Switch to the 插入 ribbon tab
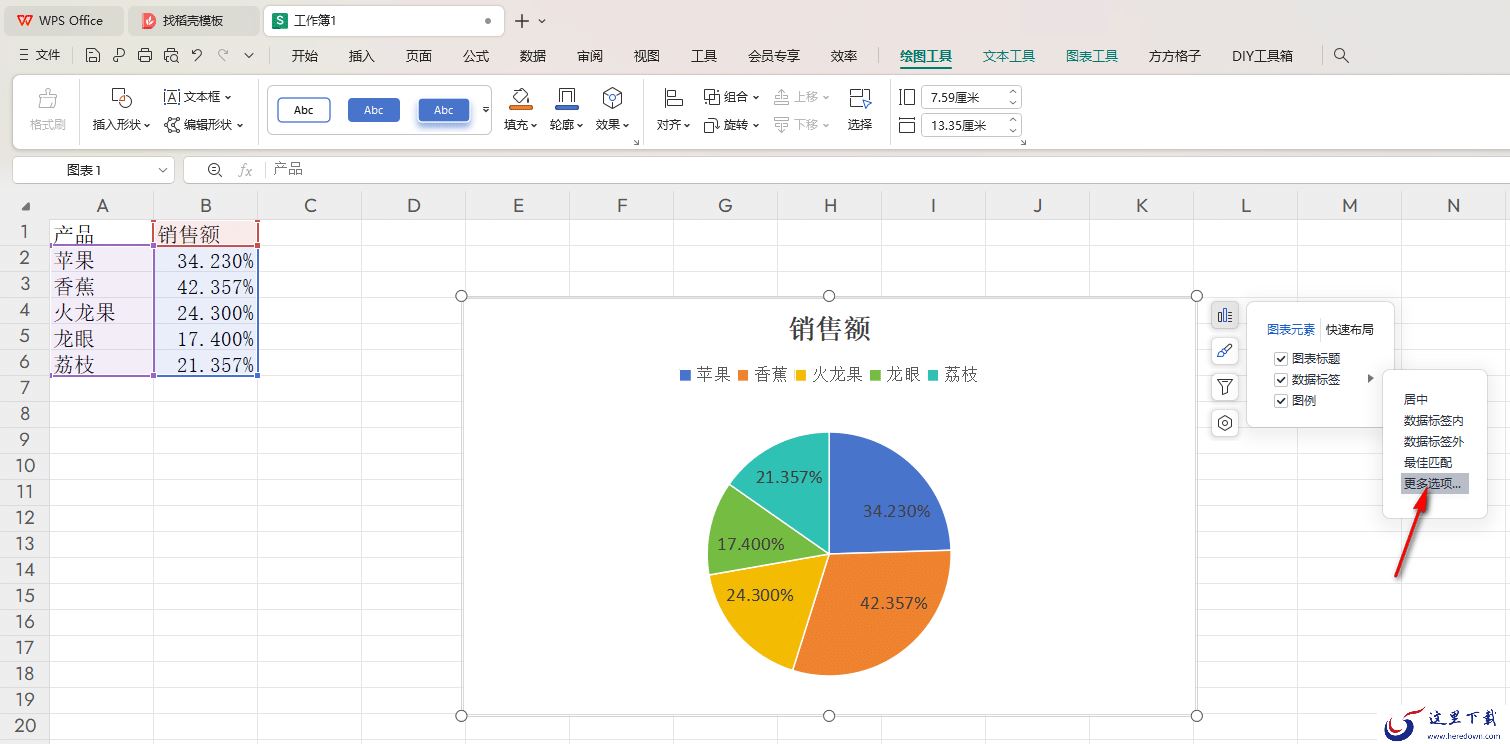Viewport: 1510px width, 744px height. pyautogui.click(x=362, y=56)
